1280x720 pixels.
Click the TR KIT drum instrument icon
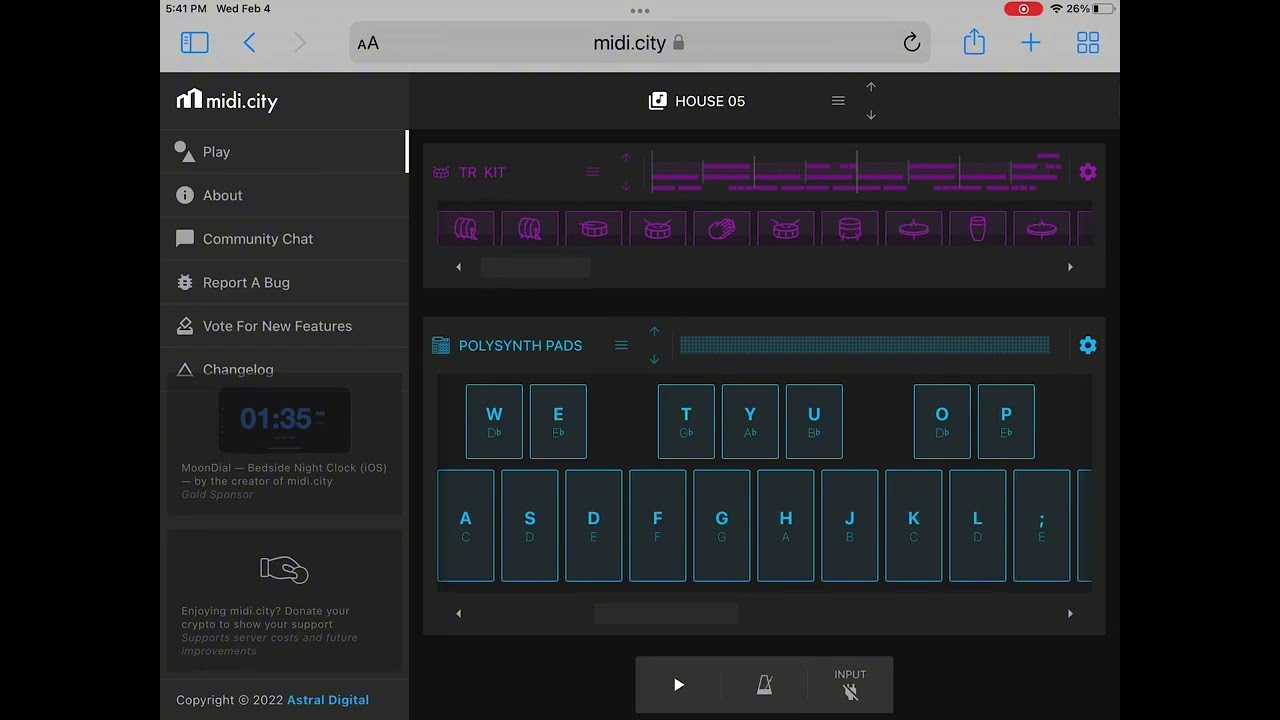click(x=441, y=172)
